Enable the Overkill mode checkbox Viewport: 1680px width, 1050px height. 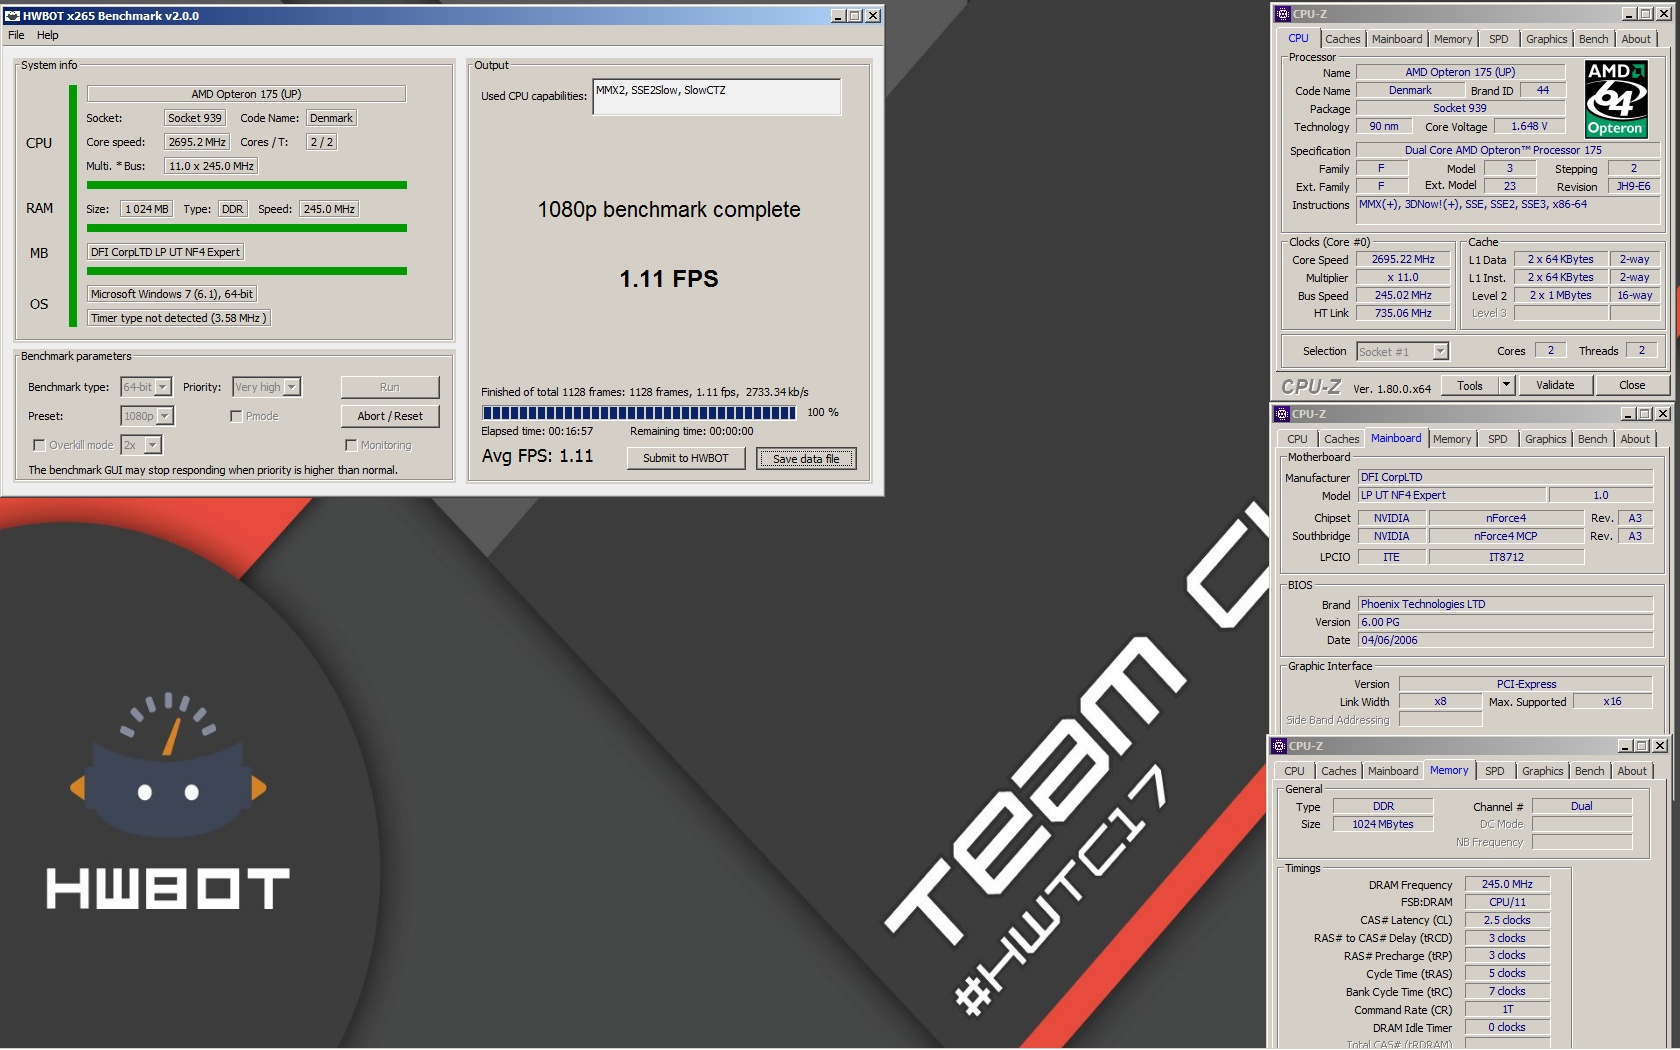pyautogui.click(x=39, y=445)
